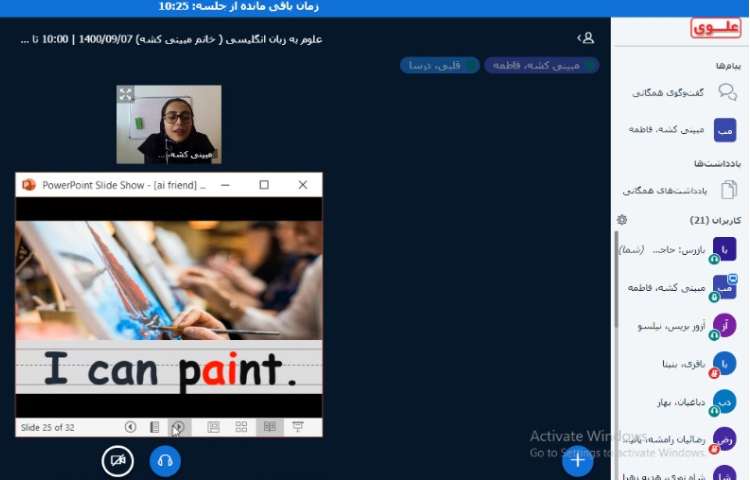Click the علوی logo in sidebar
Viewport: 750px width, 480px height.
(716, 28)
